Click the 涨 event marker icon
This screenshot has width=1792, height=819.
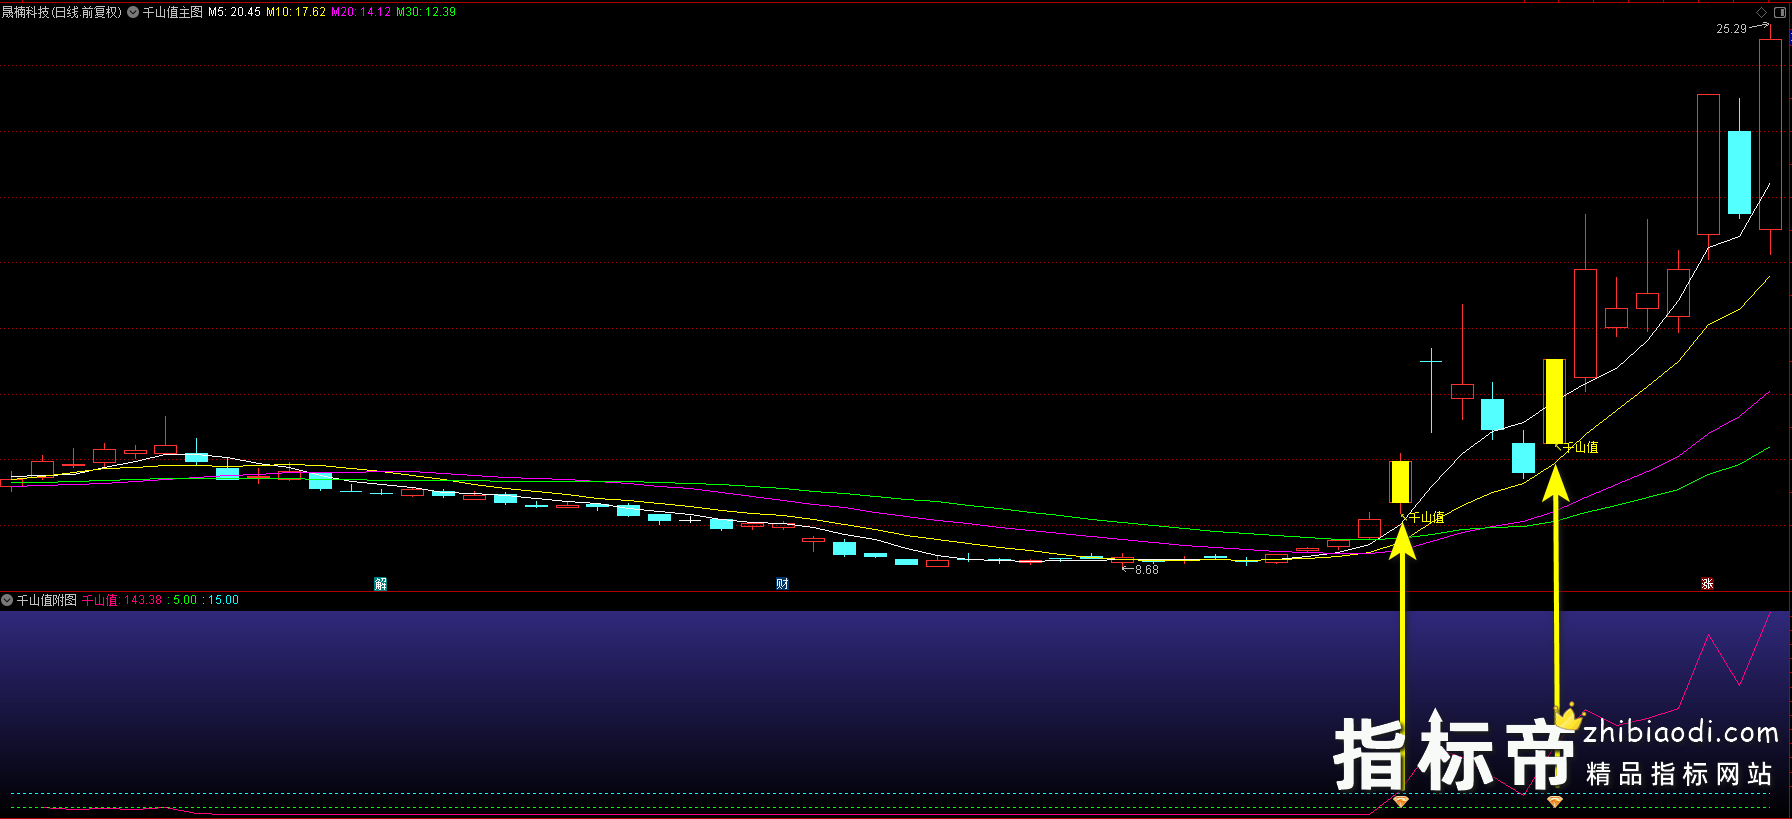[x=1707, y=584]
